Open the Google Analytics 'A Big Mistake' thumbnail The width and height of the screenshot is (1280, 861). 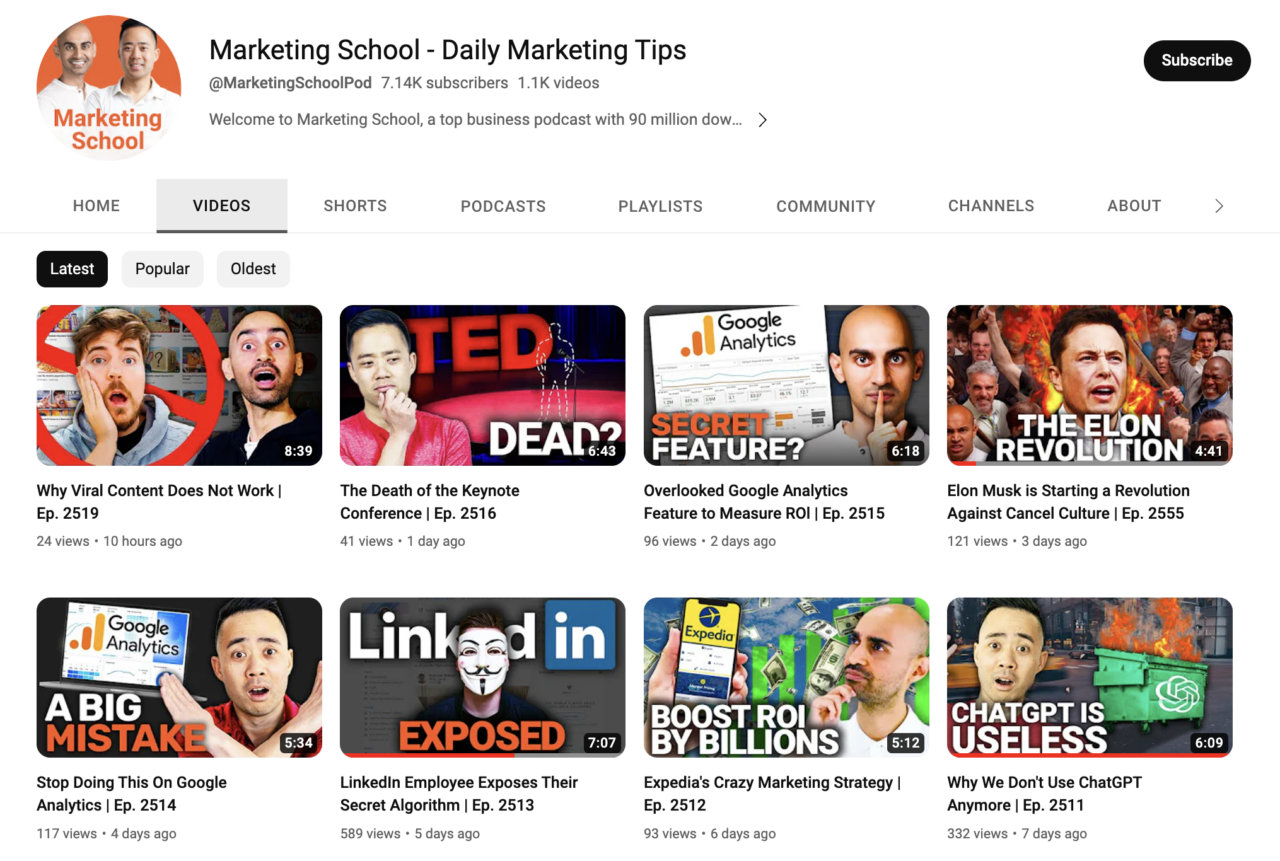click(179, 677)
